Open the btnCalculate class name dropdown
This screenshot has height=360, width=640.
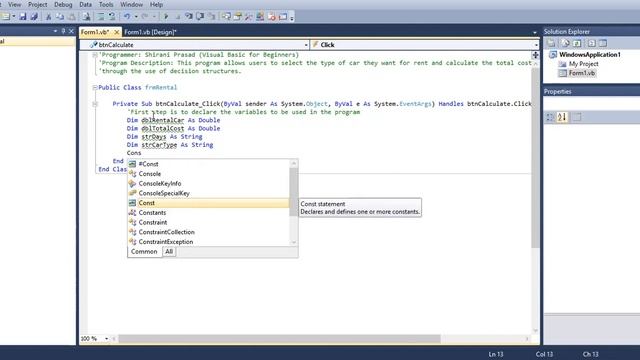[x=306, y=45]
